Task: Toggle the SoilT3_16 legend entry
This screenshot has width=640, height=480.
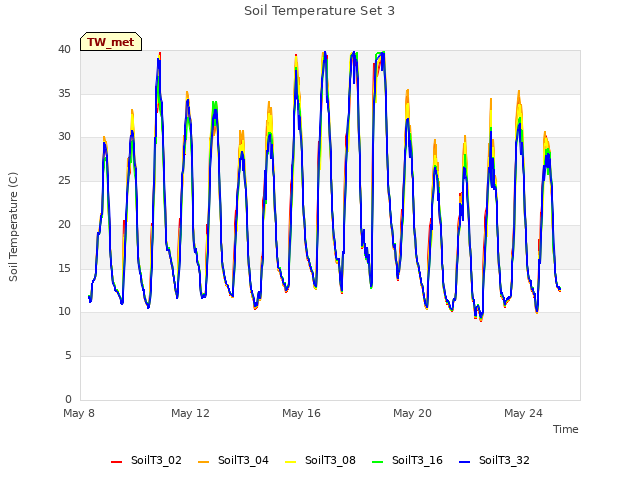Action: point(407,460)
